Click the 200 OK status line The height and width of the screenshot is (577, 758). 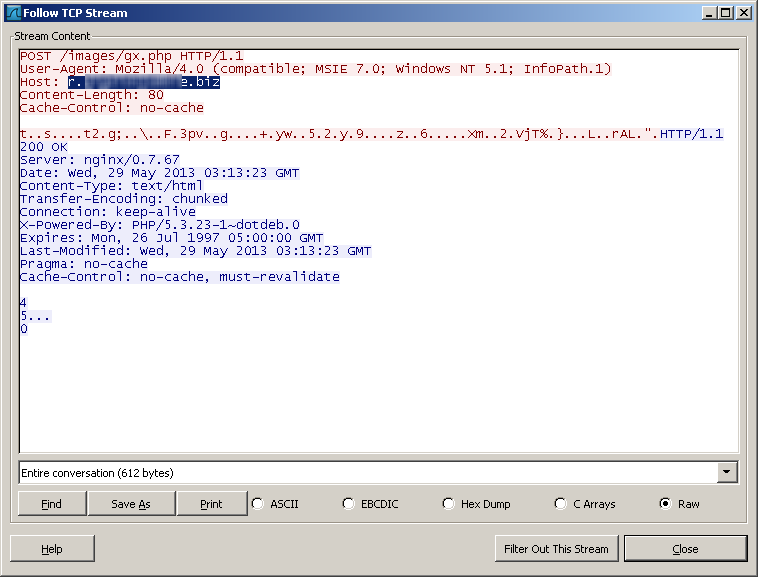click(44, 147)
